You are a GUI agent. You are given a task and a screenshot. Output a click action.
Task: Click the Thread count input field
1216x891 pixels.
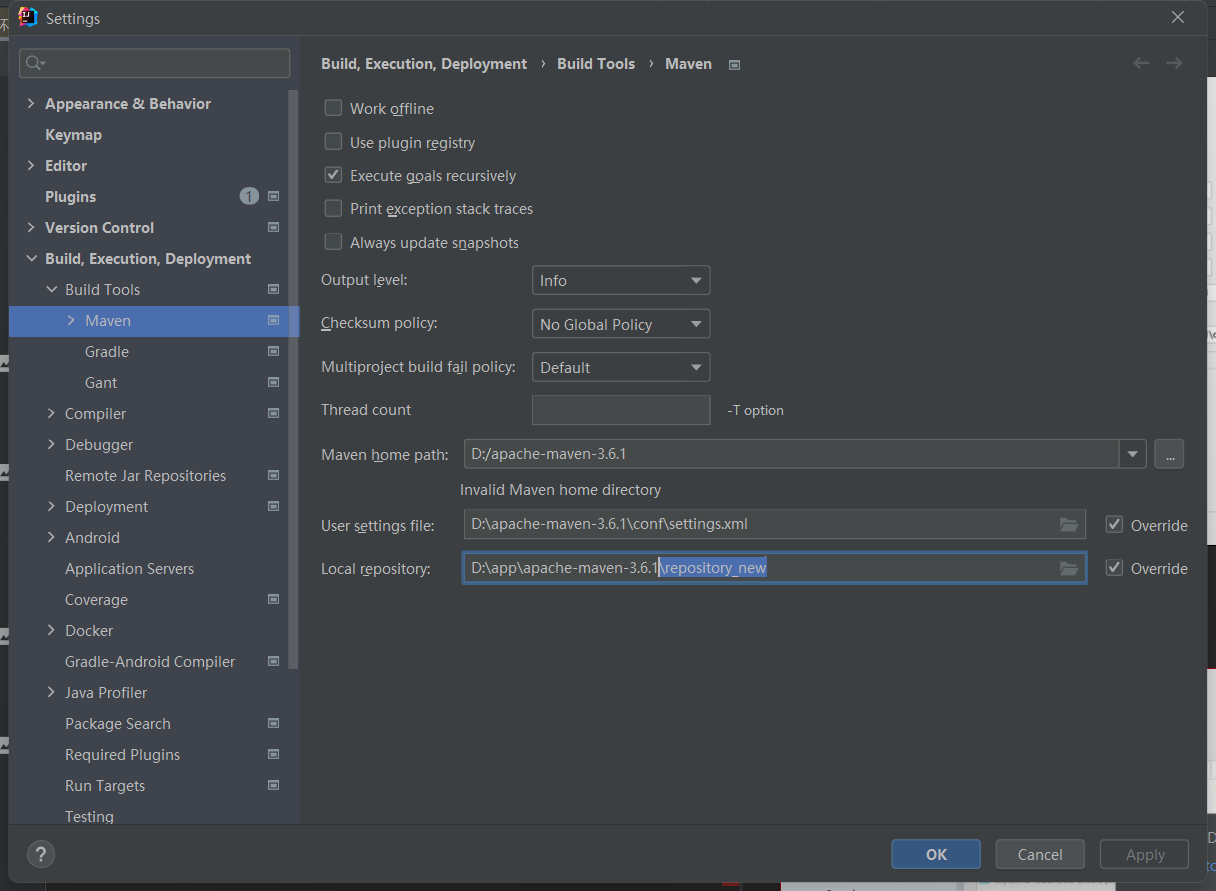coord(621,410)
